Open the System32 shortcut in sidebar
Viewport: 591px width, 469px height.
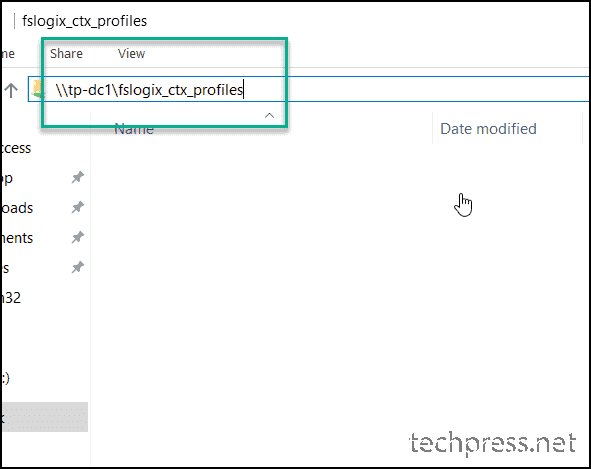click(x=11, y=298)
